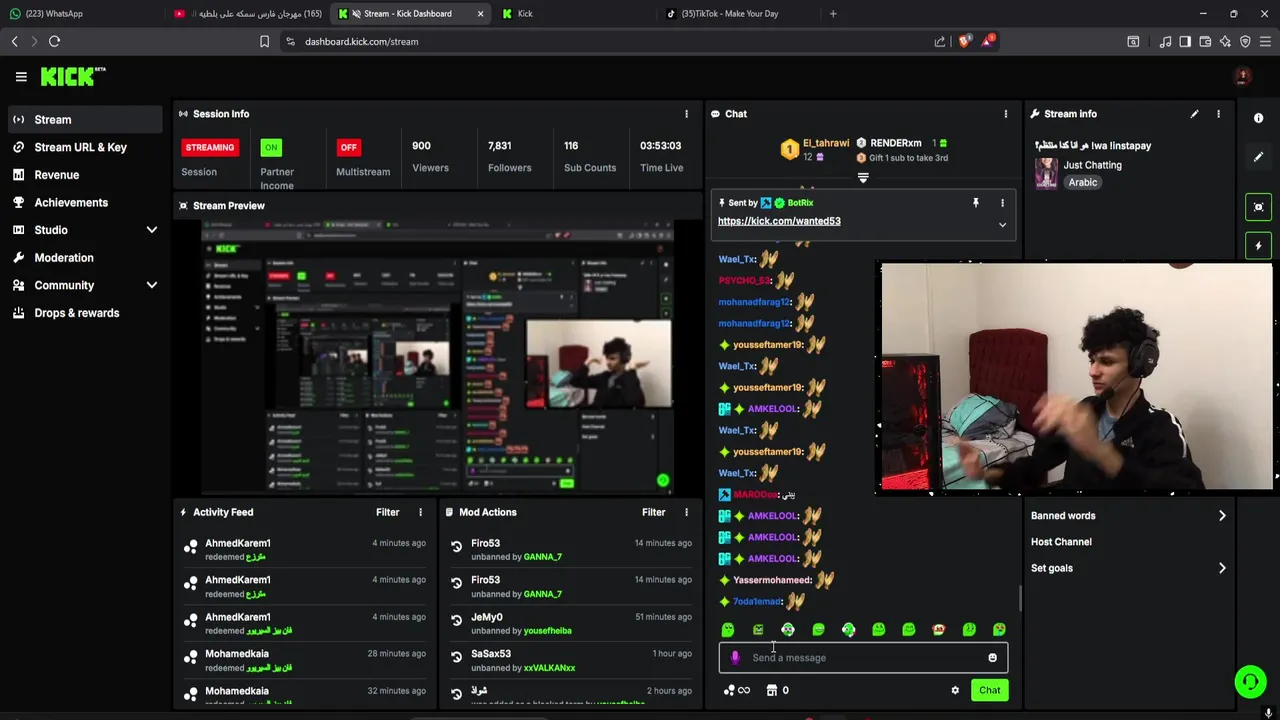This screenshot has height=720, width=1280.
Task: Click the lightning bolt button in the right sidebar
Action: click(1258, 245)
